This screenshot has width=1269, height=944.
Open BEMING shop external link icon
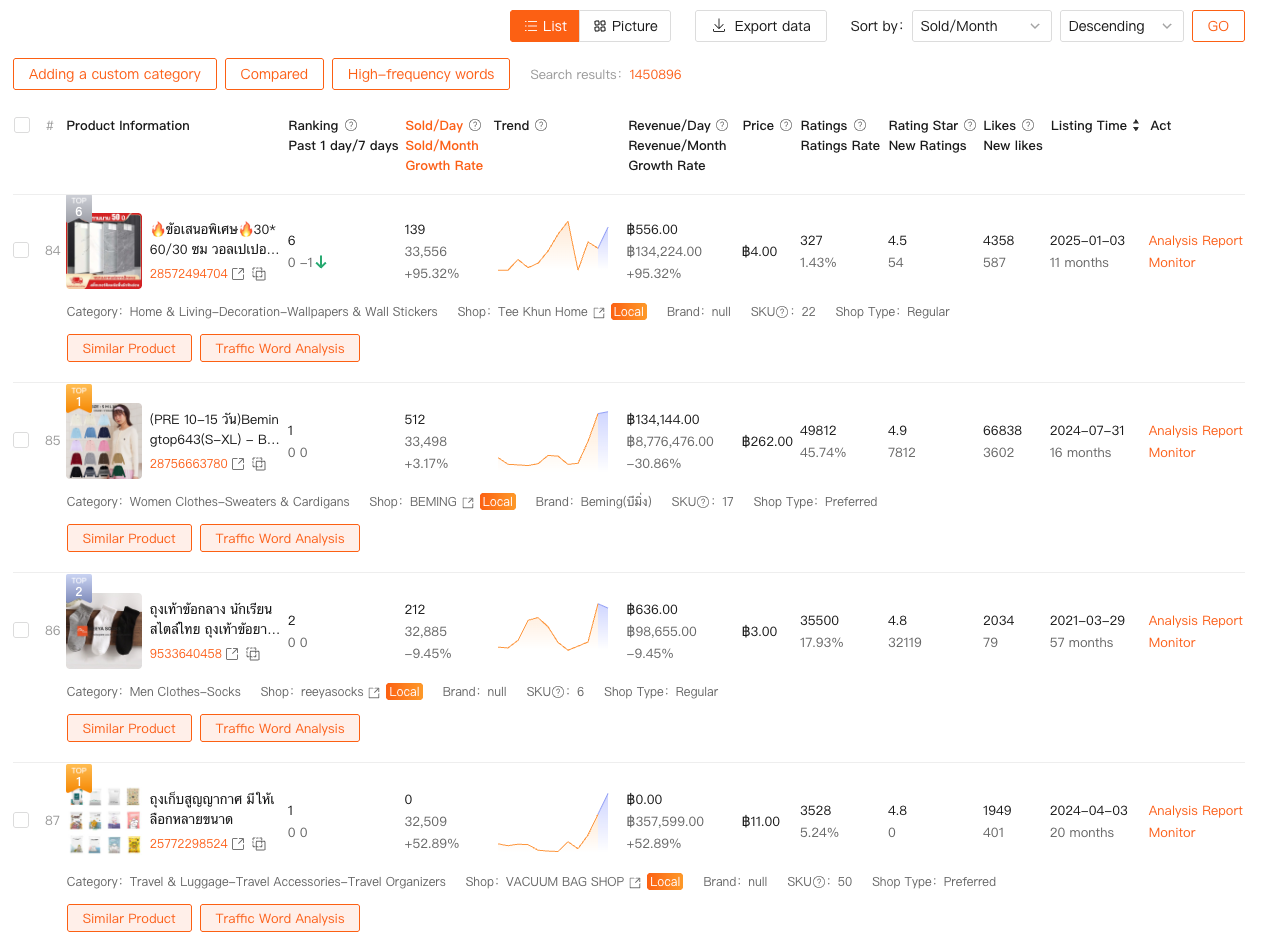[x=468, y=502]
